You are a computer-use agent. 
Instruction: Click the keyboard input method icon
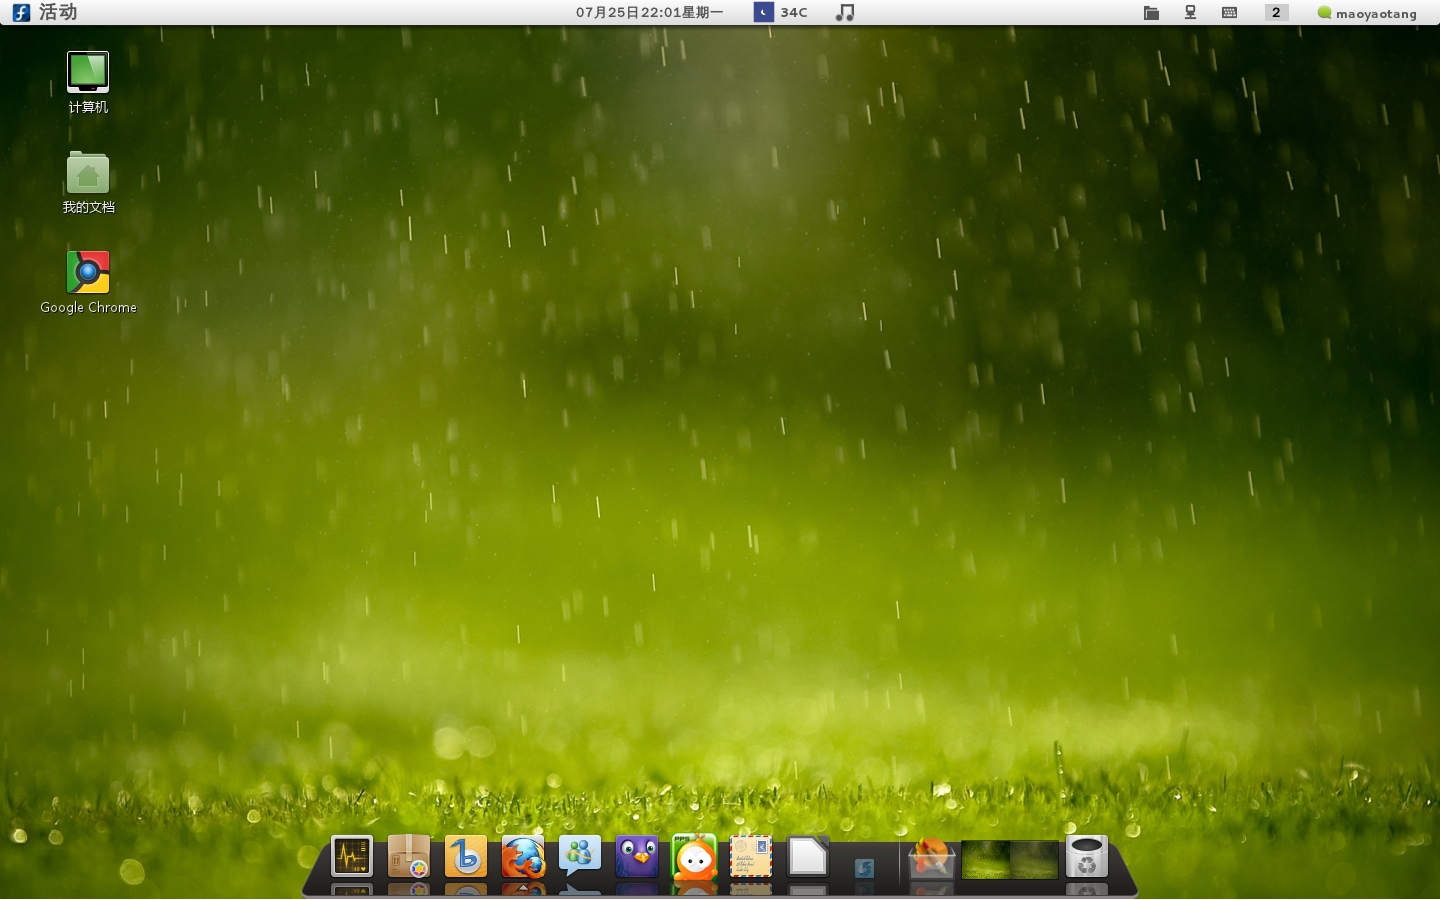tap(1230, 13)
